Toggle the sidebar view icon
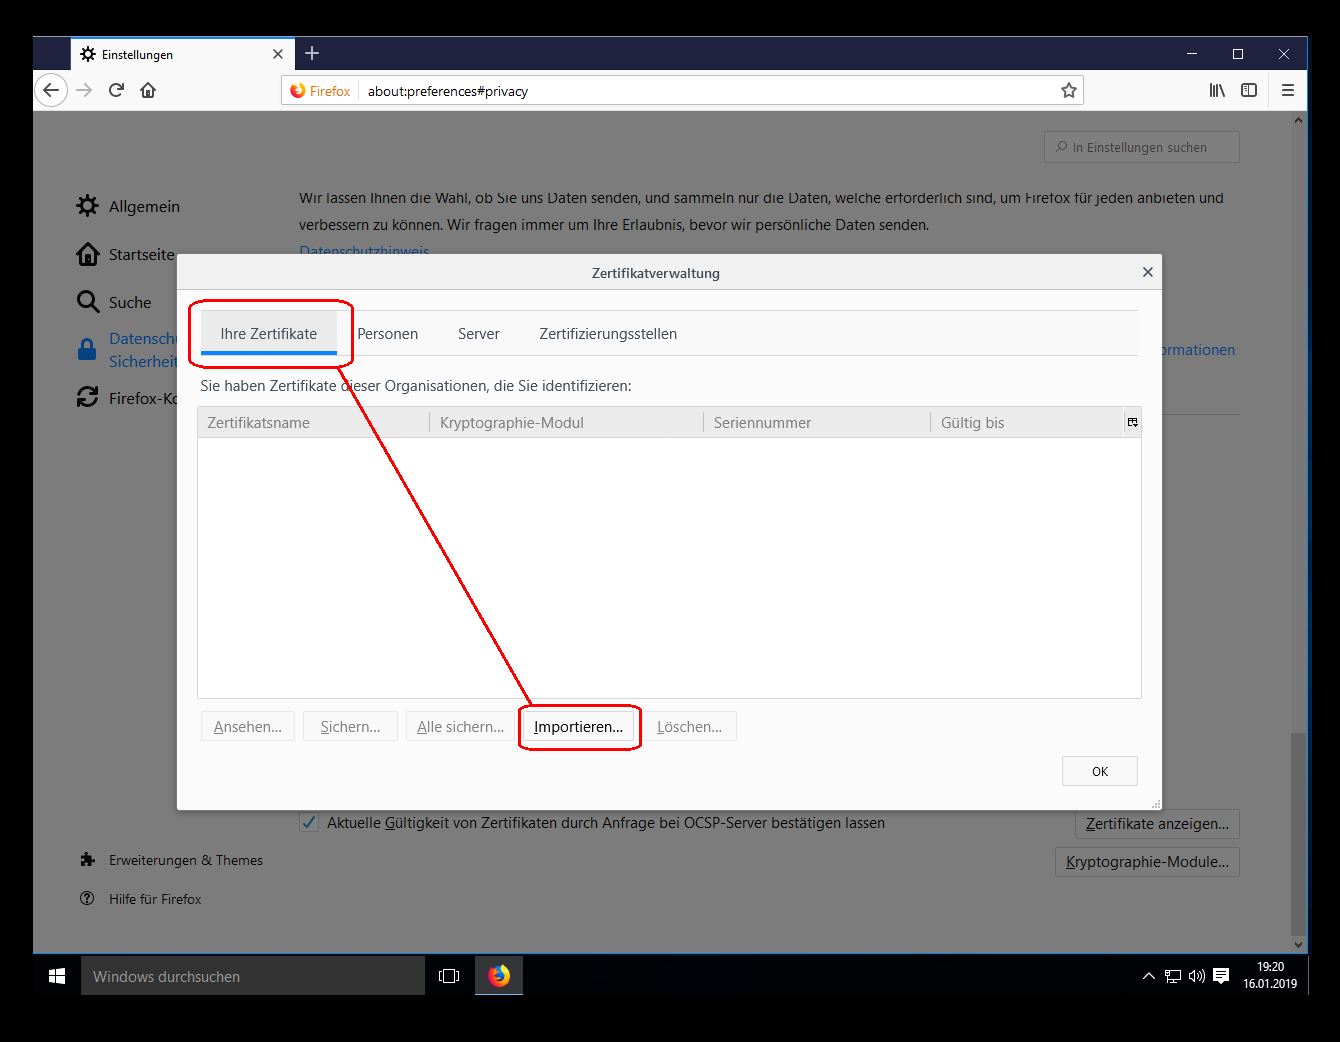This screenshot has width=1340, height=1042. point(1249,90)
